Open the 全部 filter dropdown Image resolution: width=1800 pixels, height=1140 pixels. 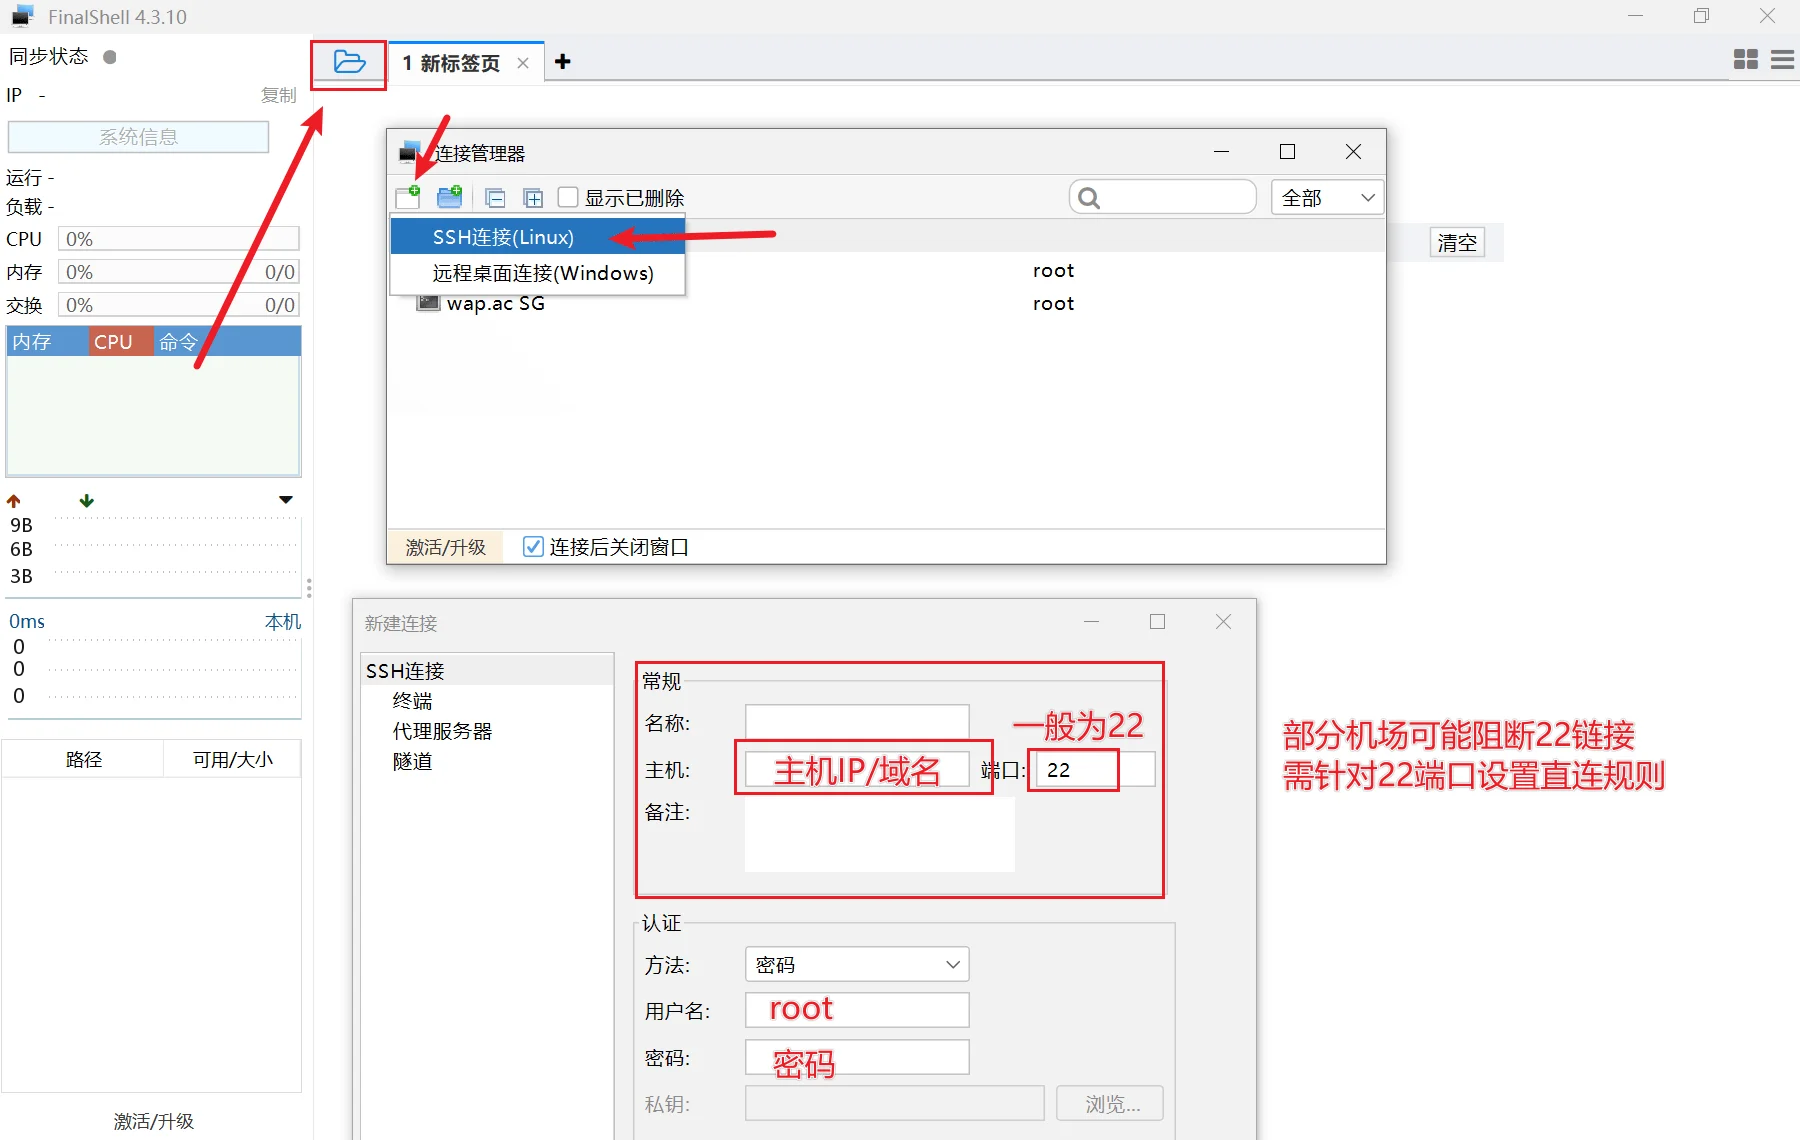1327,197
